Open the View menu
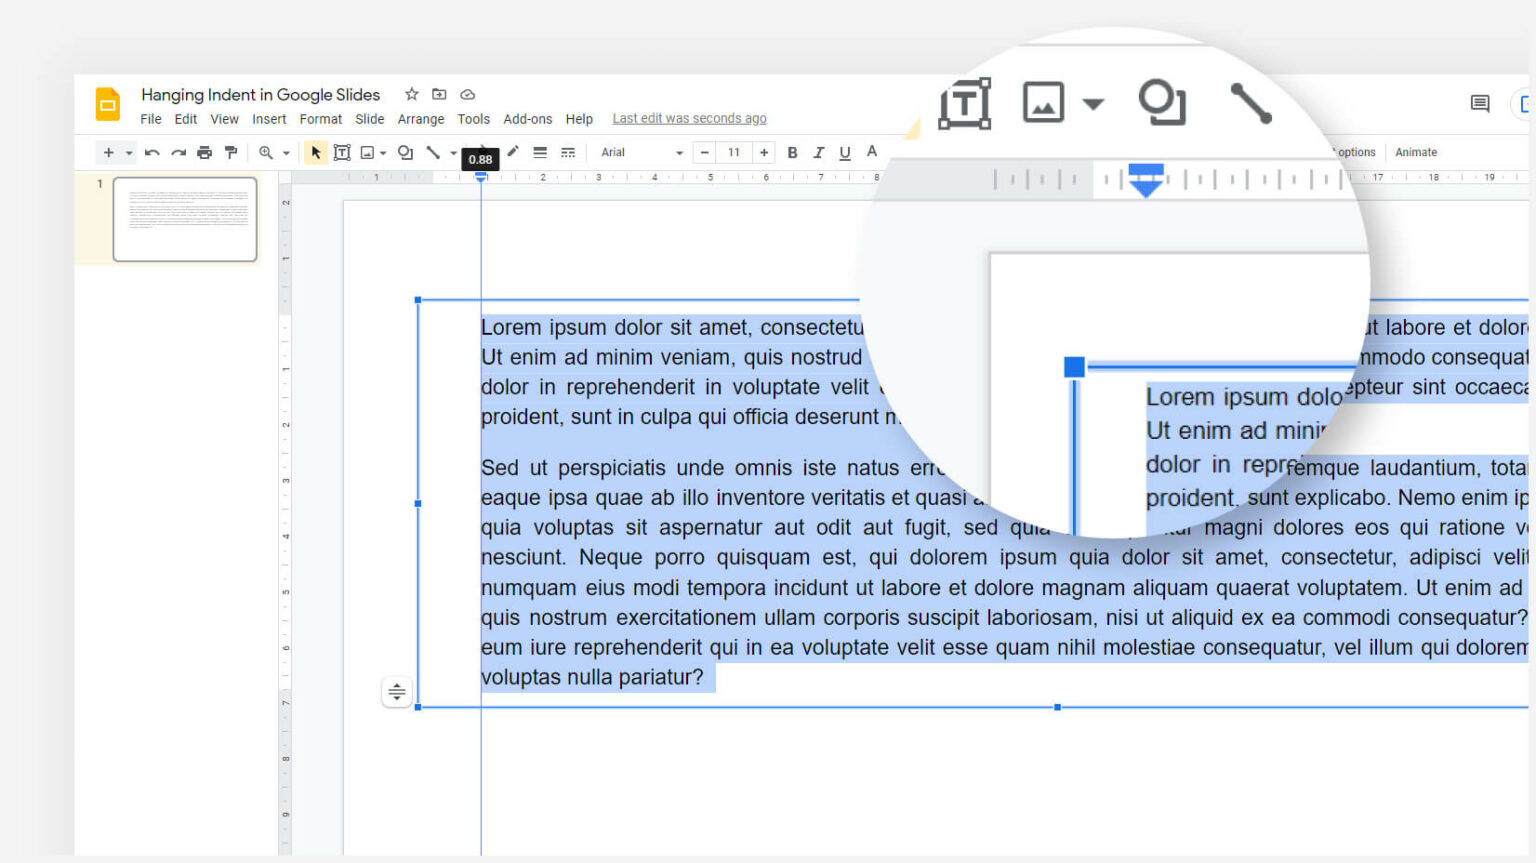This screenshot has width=1536, height=863. [224, 119]
